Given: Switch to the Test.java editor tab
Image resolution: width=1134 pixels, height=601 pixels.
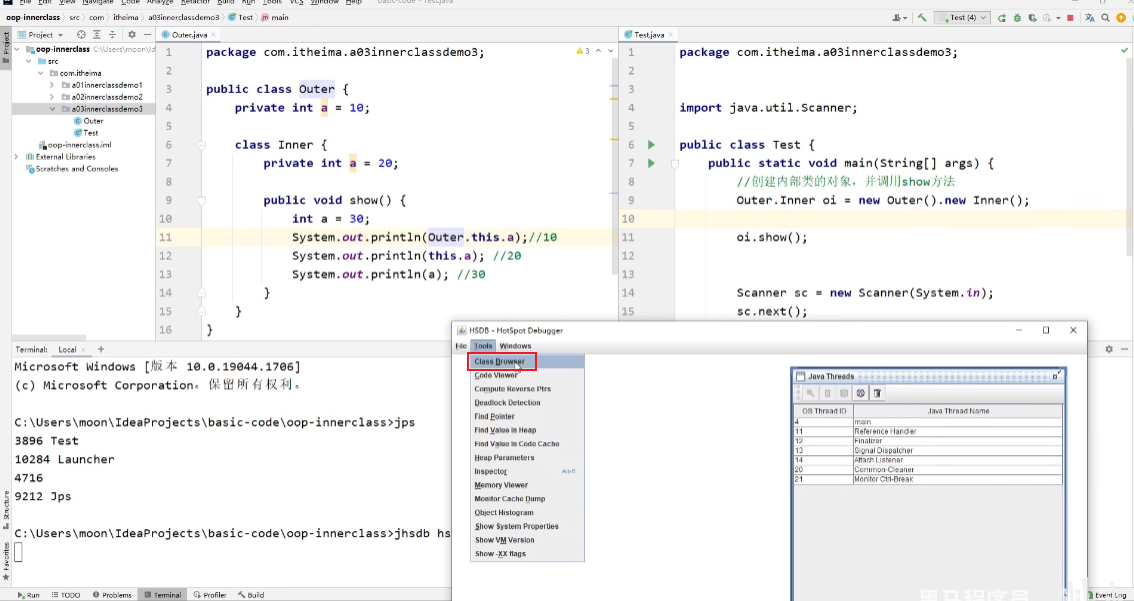Looking at the screenshot, I should click(x=649, y=34).
